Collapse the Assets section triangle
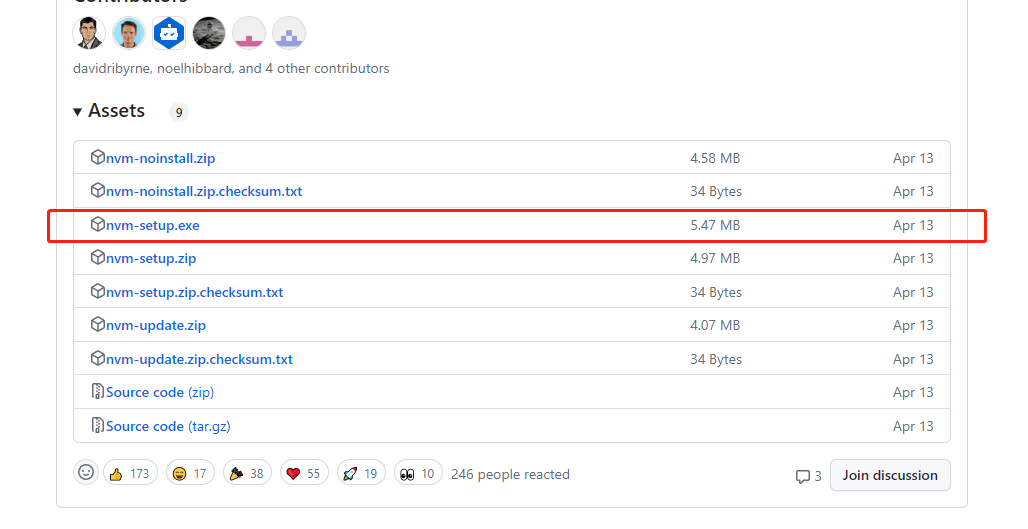 (x=78, y=112)
